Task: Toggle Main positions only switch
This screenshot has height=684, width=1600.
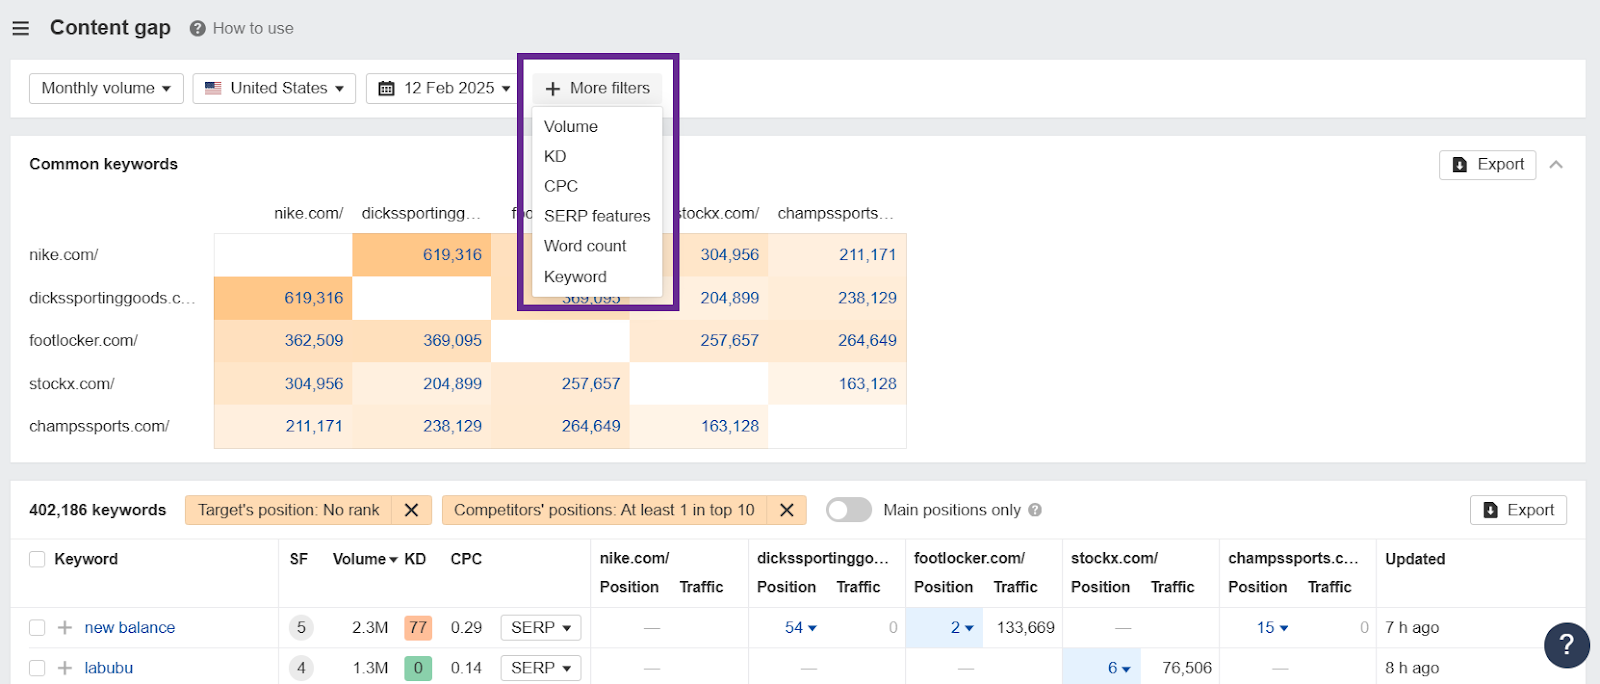Action: click(x=849, y=510)
